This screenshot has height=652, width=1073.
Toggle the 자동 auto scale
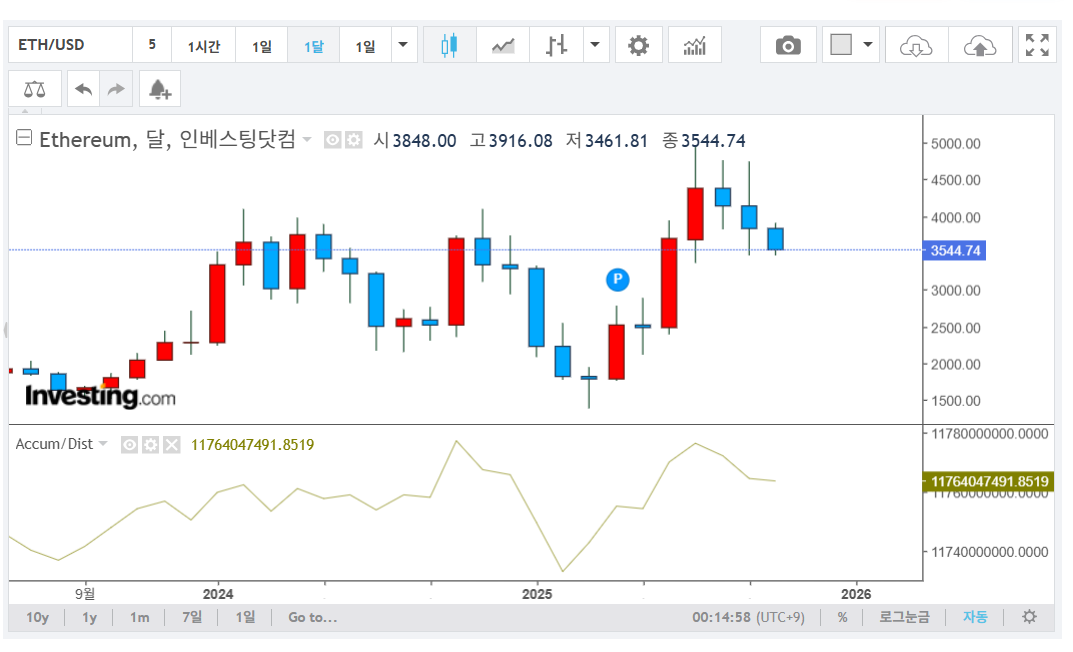(975, 617)
